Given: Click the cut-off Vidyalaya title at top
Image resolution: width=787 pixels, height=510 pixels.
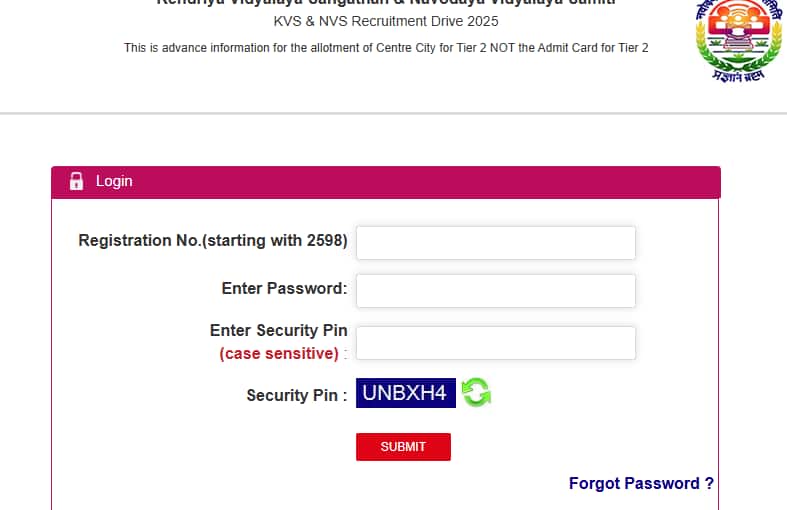Looking at the screenshot, I should (385, 4).
